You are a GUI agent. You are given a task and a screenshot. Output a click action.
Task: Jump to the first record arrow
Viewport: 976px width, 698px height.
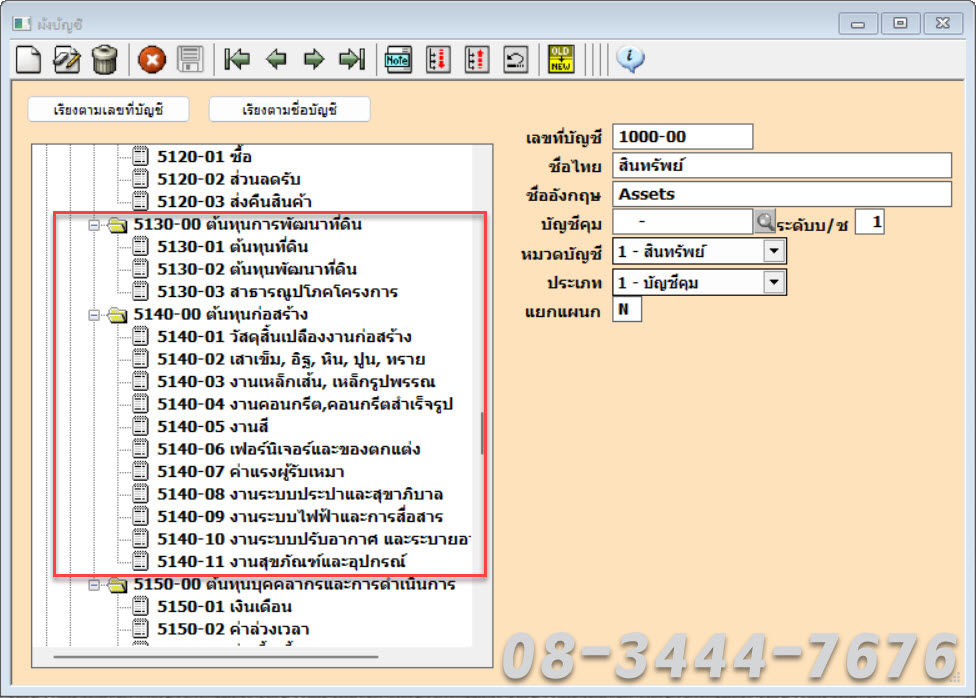point(237,60)
